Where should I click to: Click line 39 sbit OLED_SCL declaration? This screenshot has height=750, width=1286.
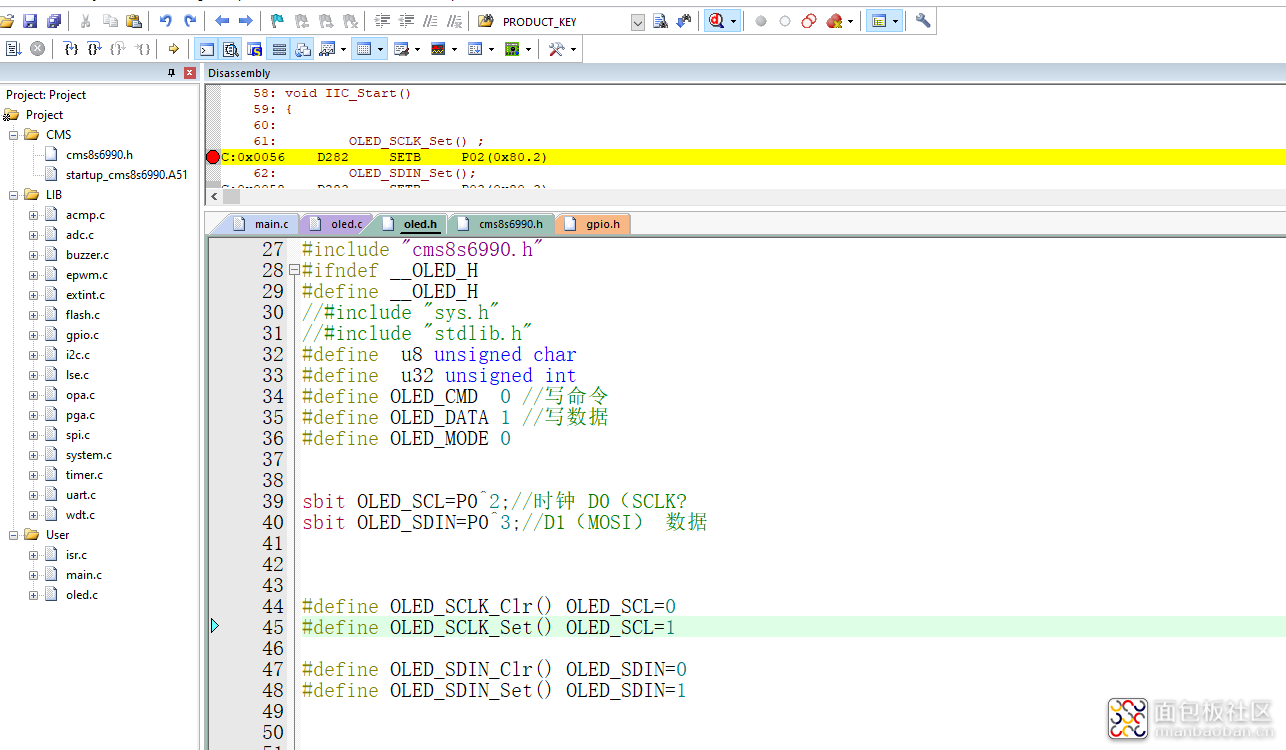click(494, 501)
